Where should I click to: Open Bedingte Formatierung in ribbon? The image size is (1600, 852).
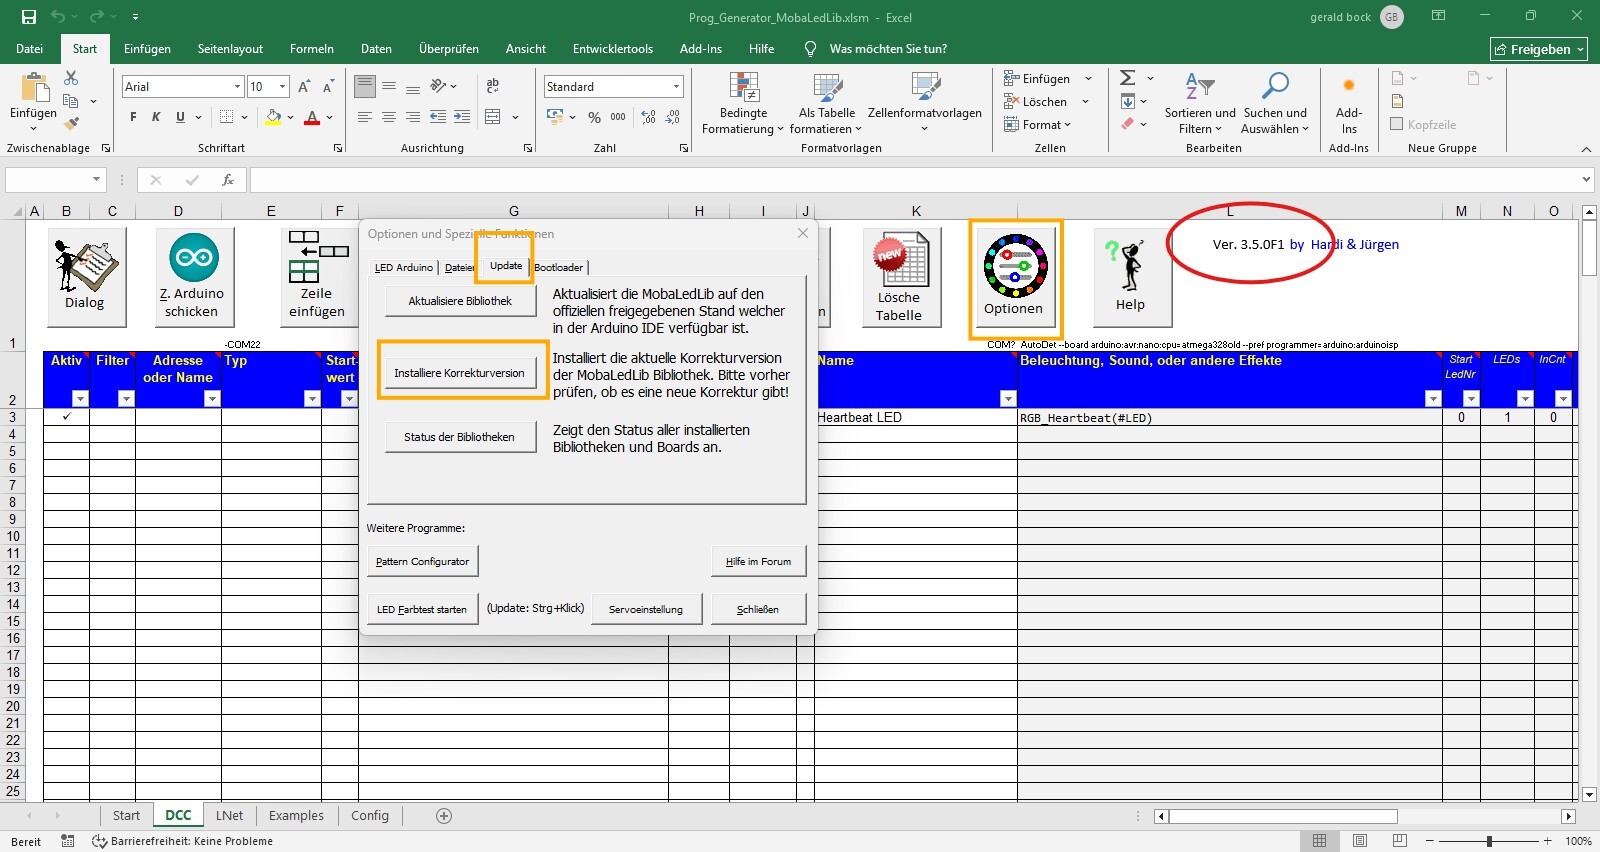[x=743, y=103]
